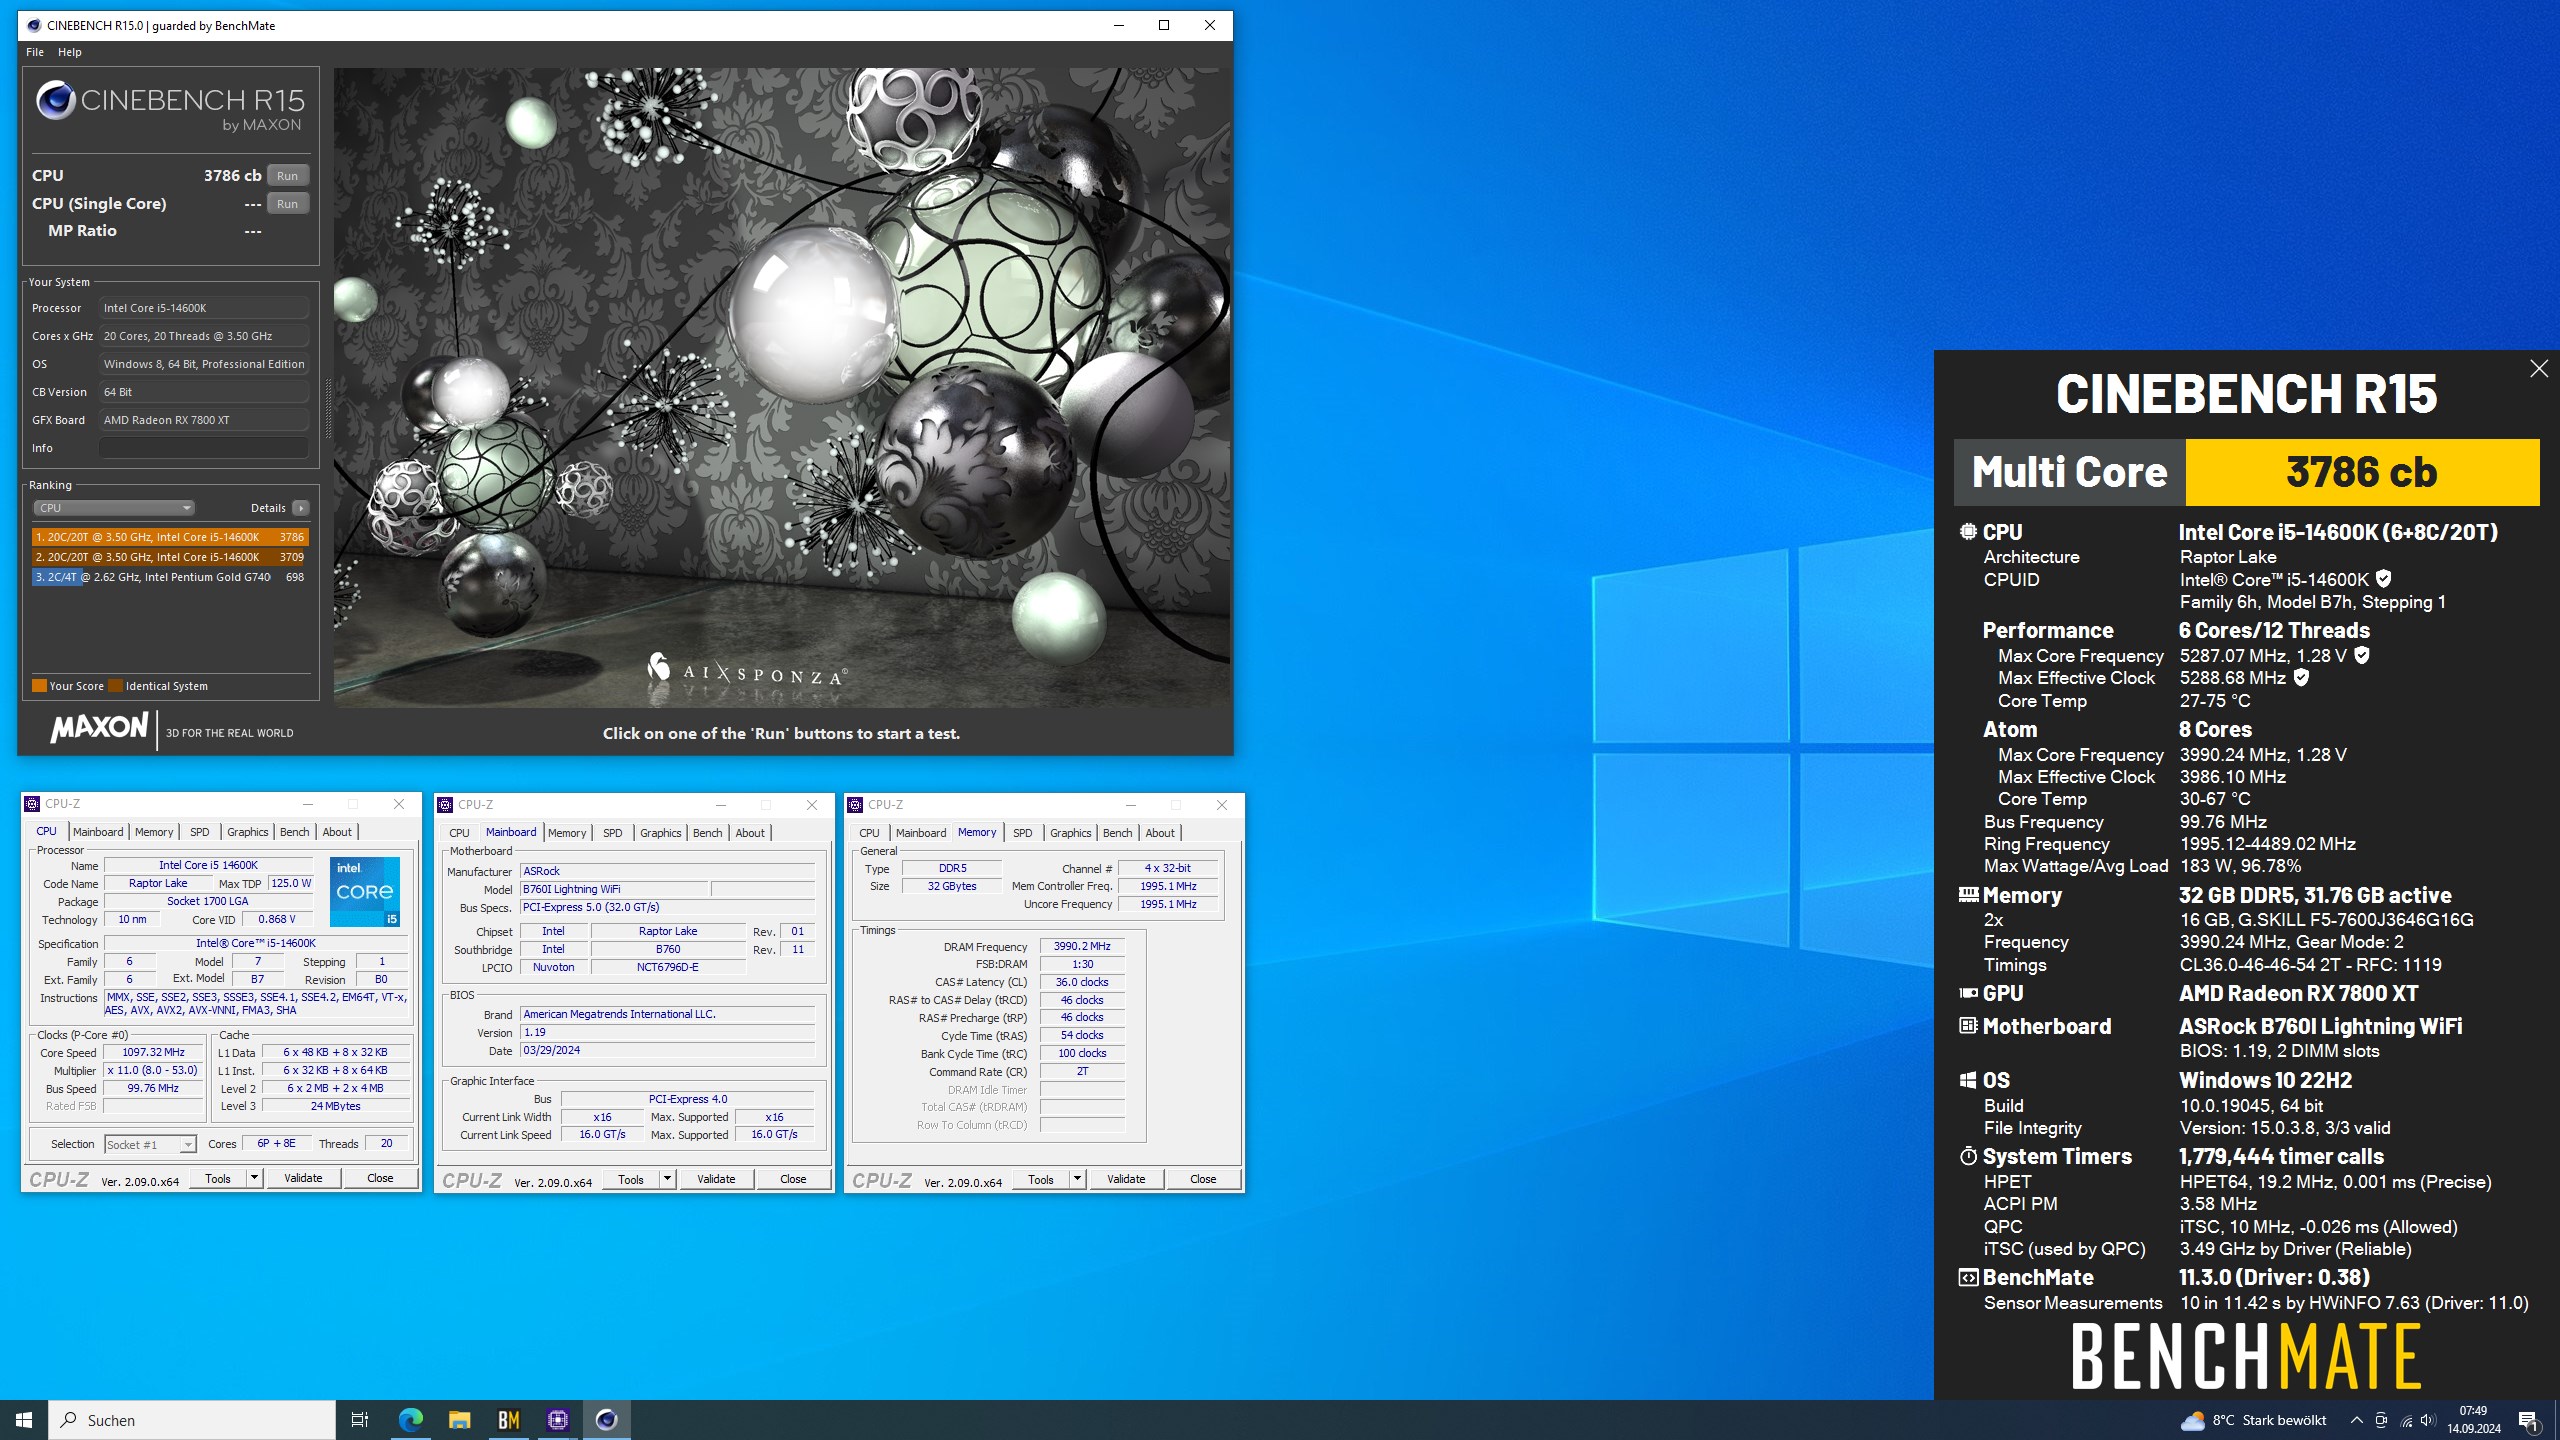Click the BIOS Version 1.19 field
This screenshot has height=1440, width=2560.
point(667,1032)
